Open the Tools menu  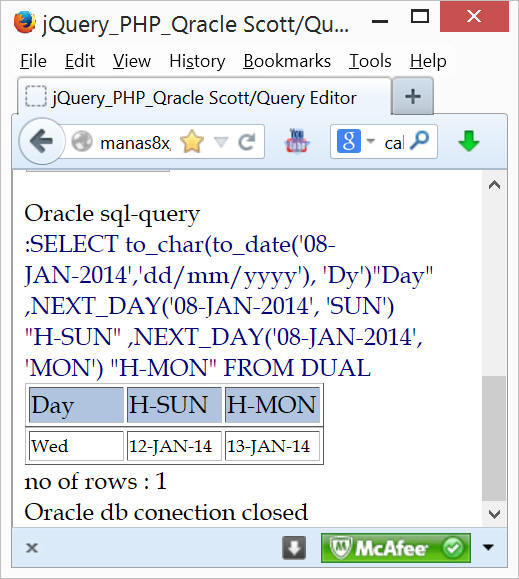(370, 61)
